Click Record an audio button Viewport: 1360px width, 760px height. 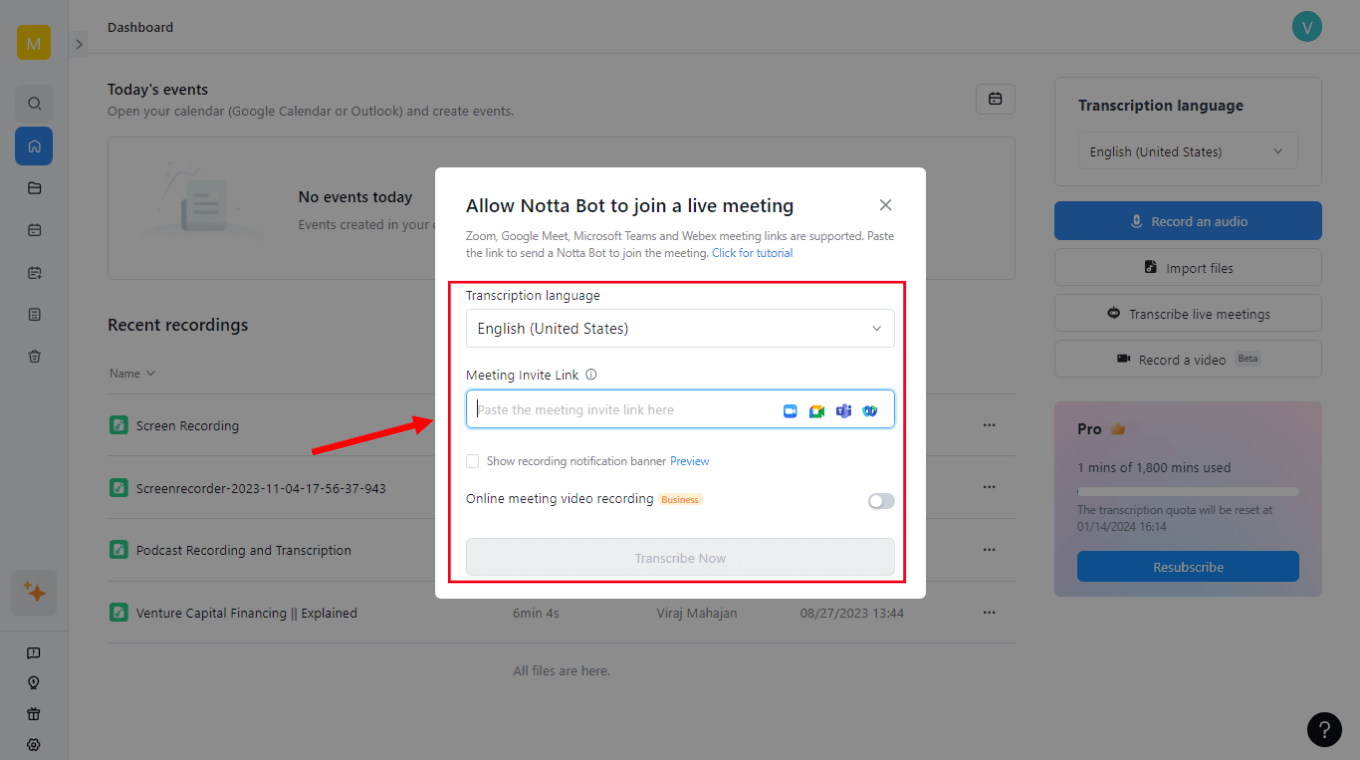click(x=1188, y=221)
